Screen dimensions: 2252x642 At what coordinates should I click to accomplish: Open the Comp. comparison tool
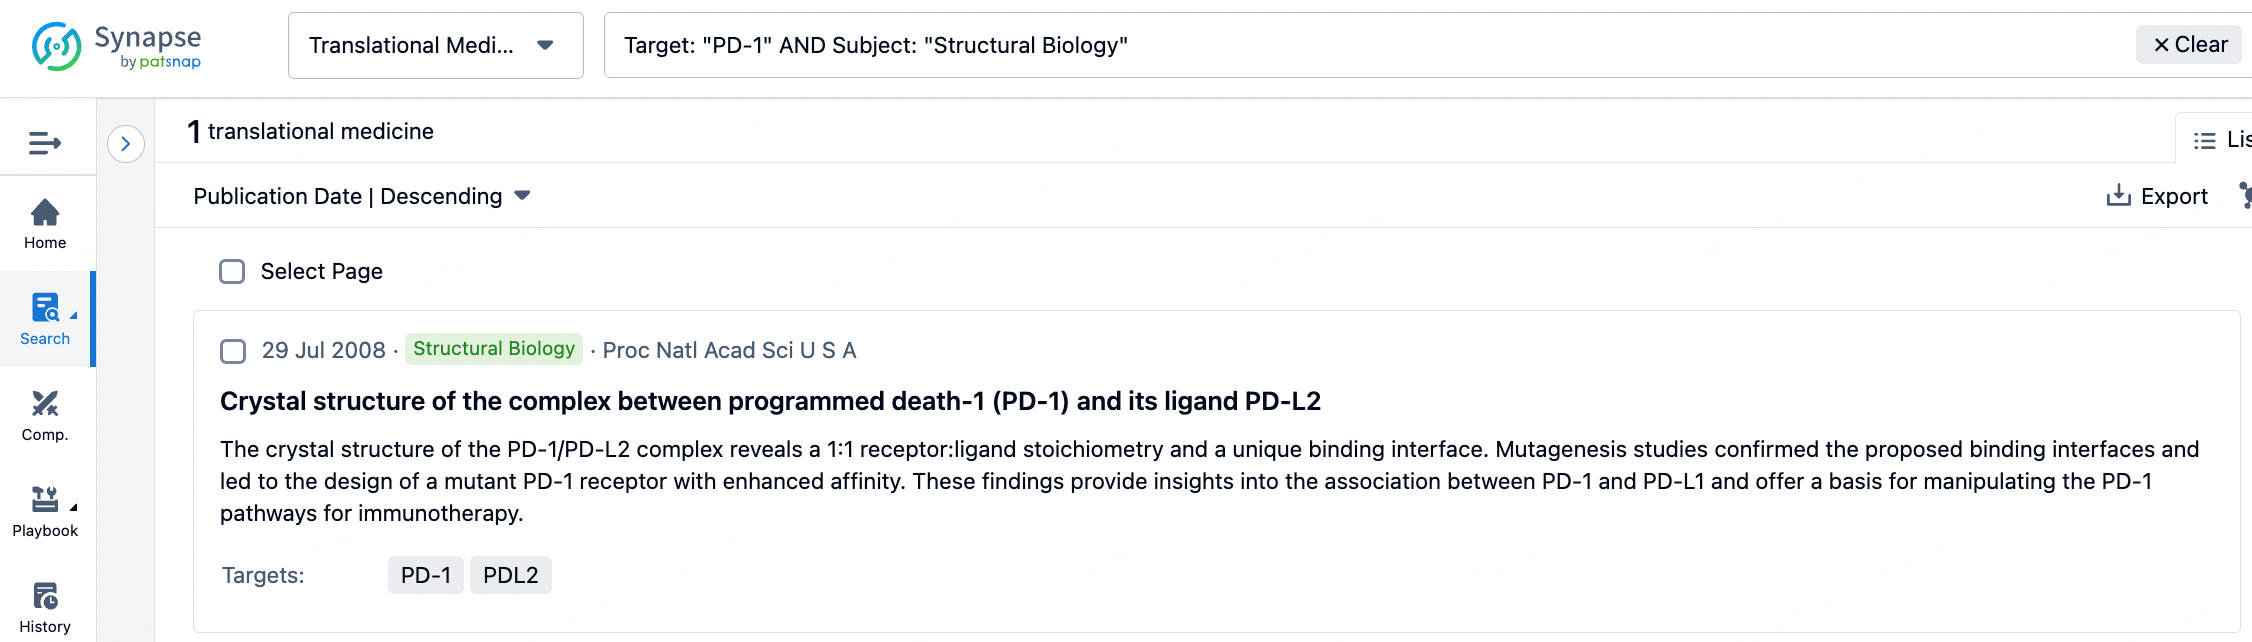45,415
